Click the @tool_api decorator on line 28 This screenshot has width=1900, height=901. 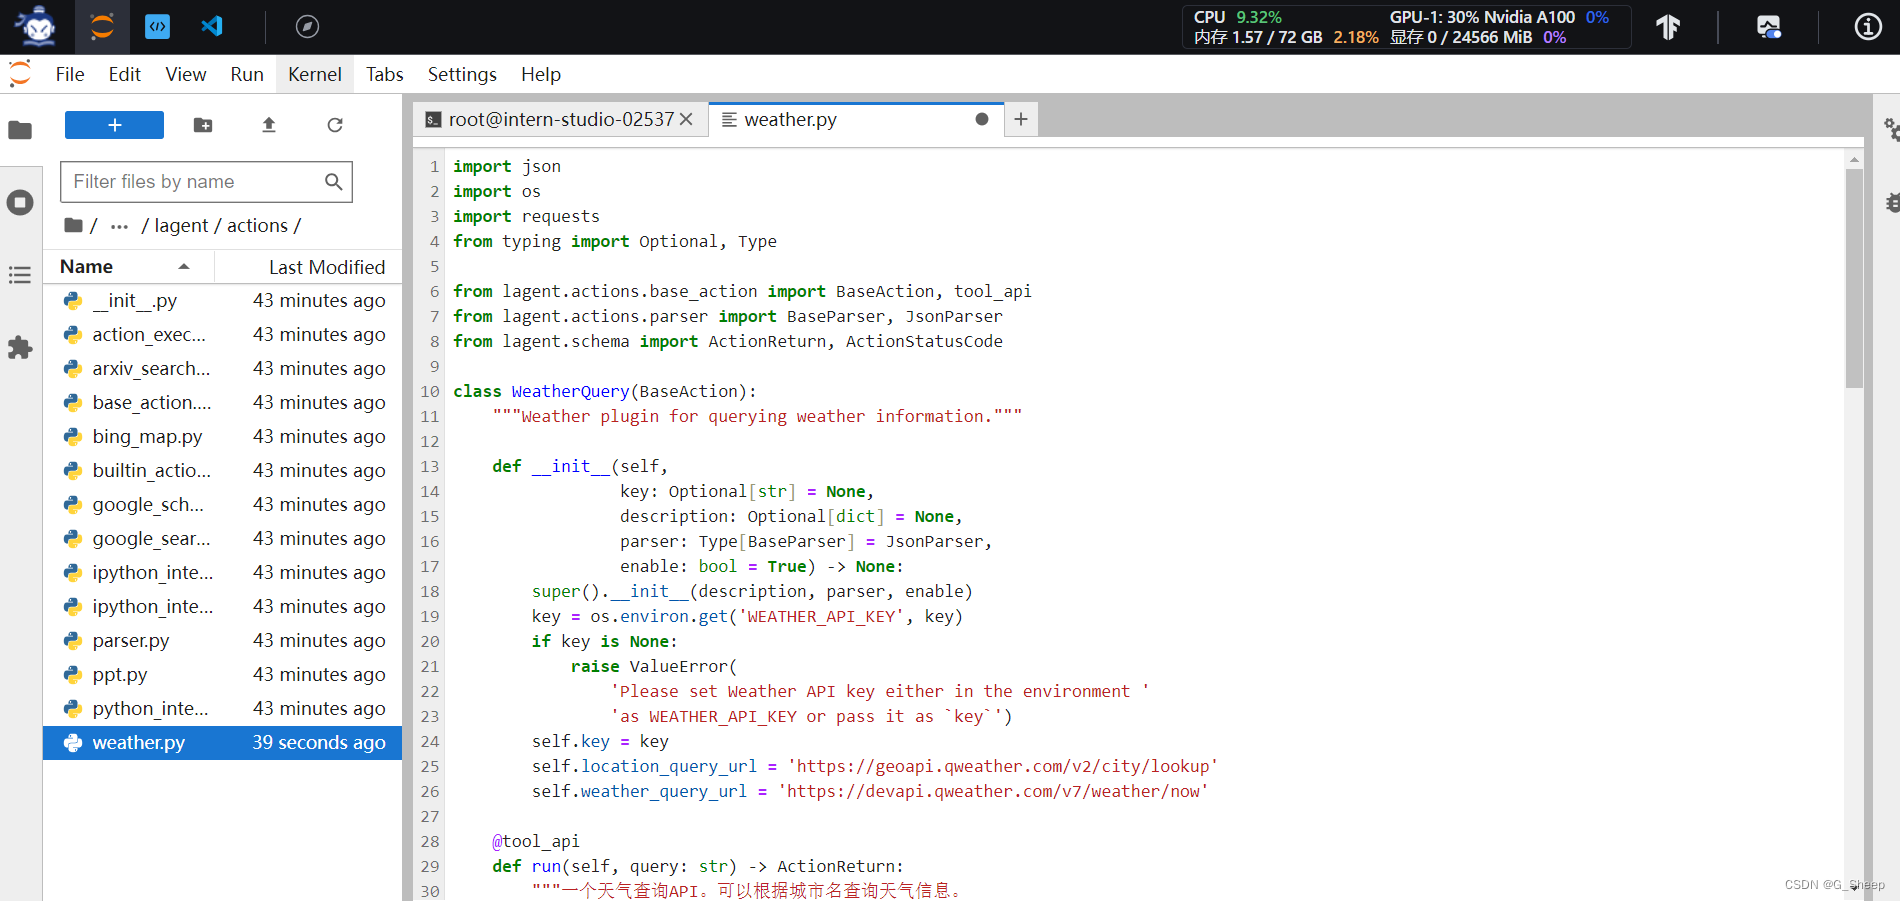pos(536,842)
